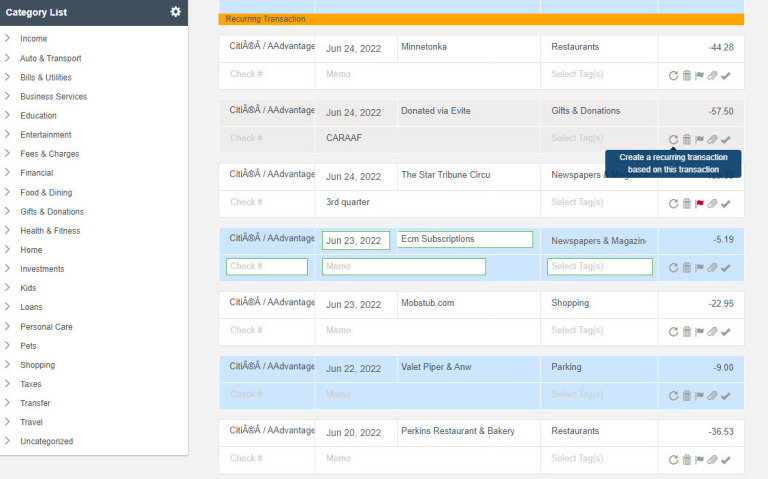Image resolution: width=768 pixels, height=479 pixels.
Task: Select Fees & Charges category
Action: click(49, 154)
